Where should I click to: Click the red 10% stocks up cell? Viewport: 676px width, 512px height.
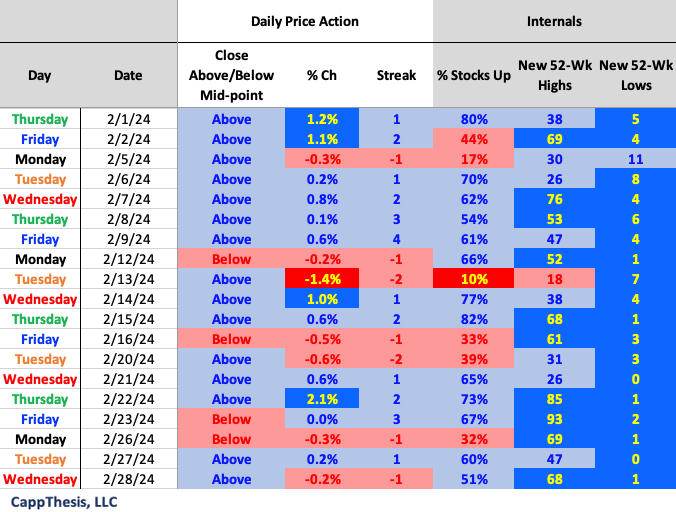(474, 279)
